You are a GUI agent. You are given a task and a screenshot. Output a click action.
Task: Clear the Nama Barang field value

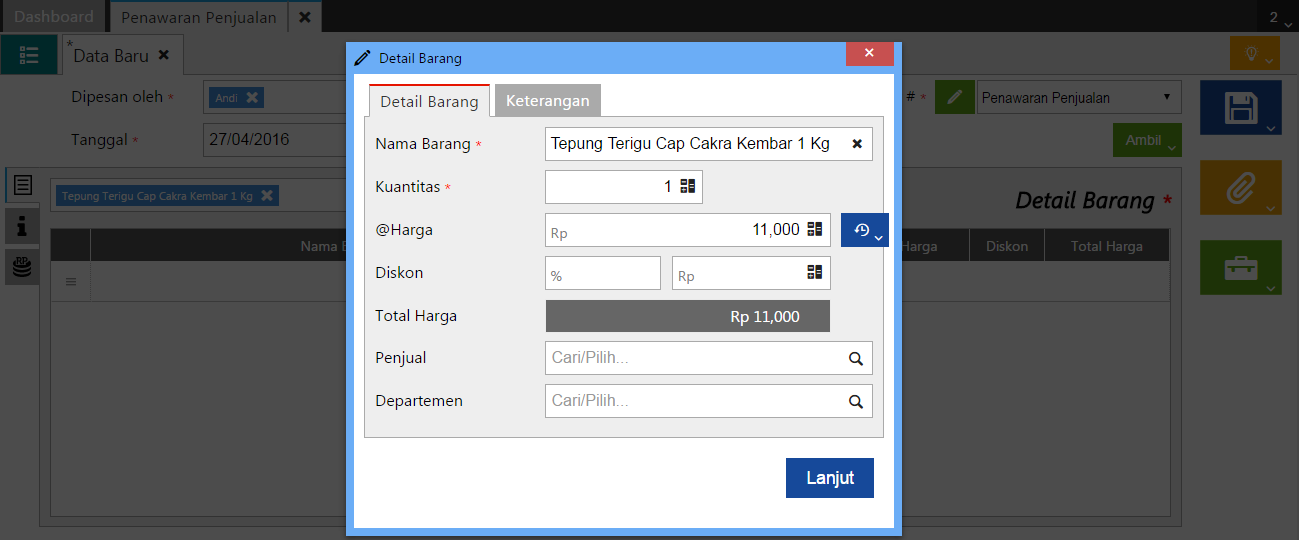pyautogui.click(x=857, y=144)
